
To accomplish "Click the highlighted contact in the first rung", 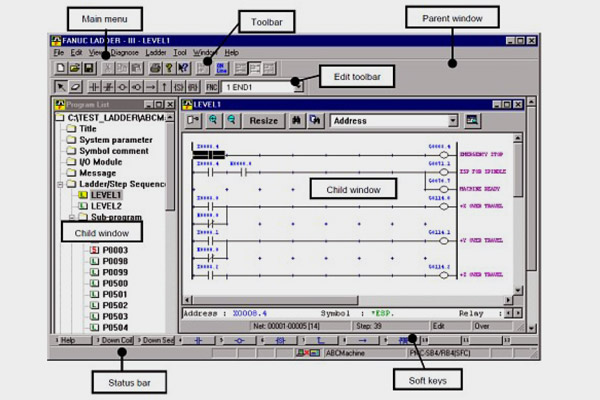I will 209,155.
